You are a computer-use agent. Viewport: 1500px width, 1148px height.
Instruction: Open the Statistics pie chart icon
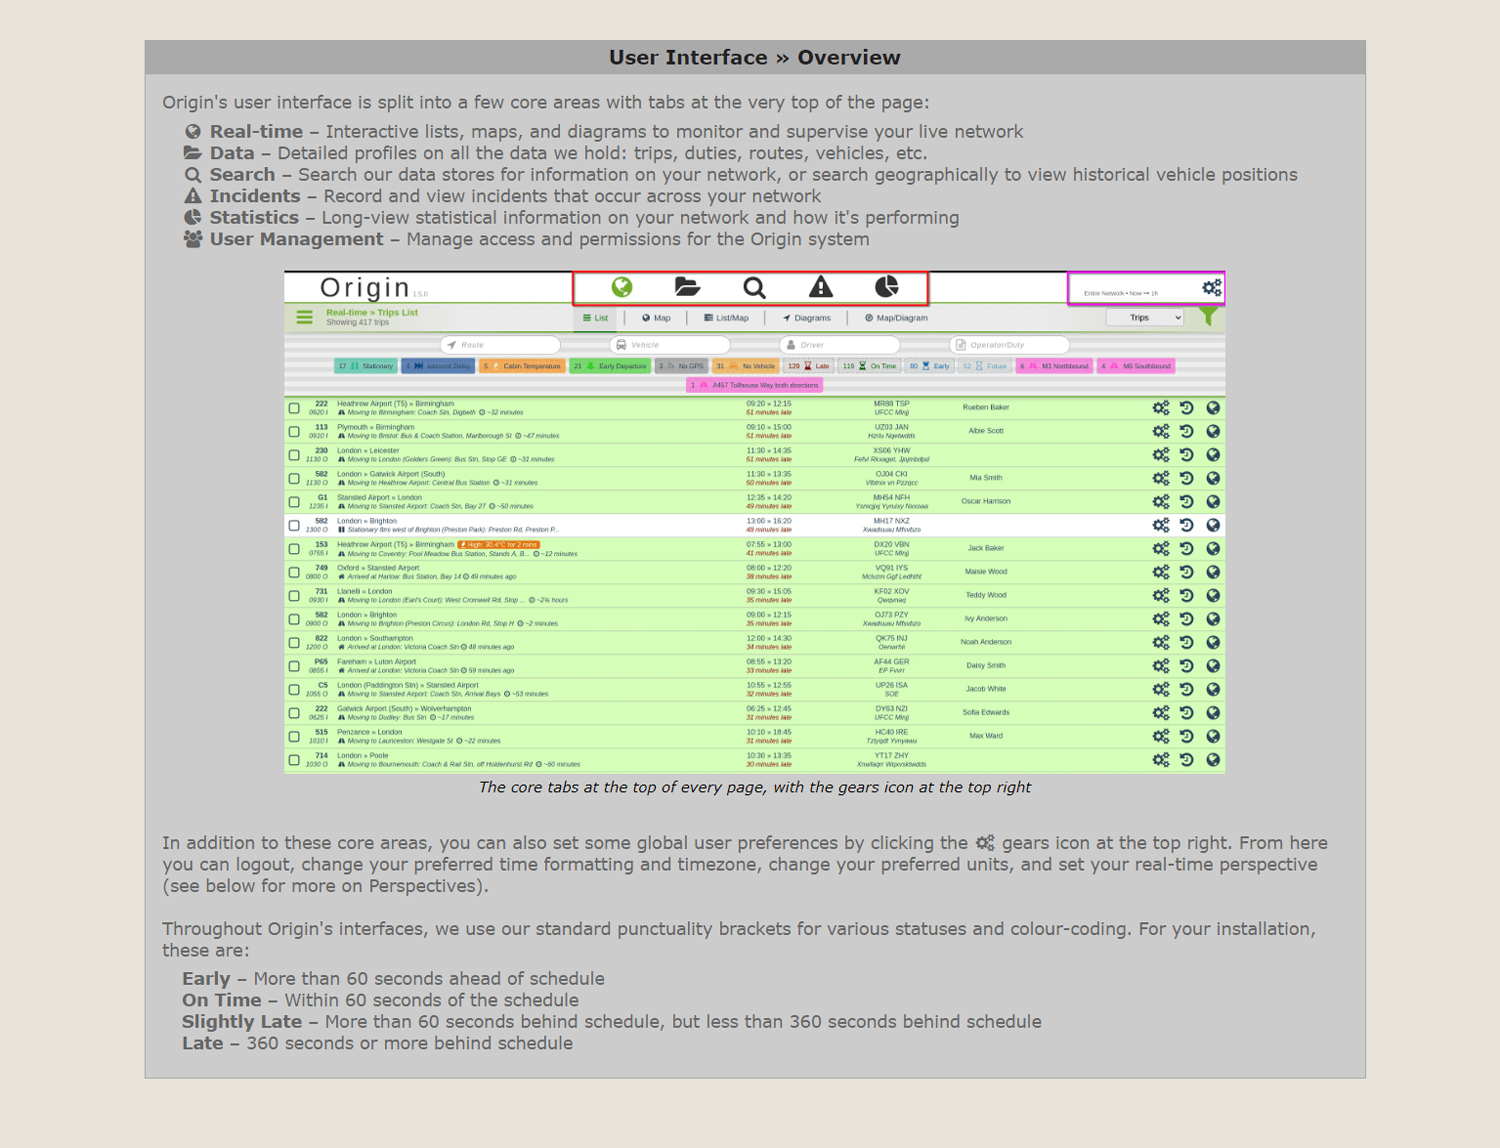[887, 288]
